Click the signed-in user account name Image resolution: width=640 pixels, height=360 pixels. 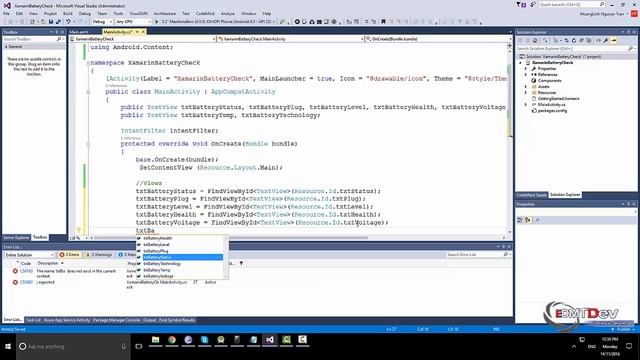tap(602, 14)
